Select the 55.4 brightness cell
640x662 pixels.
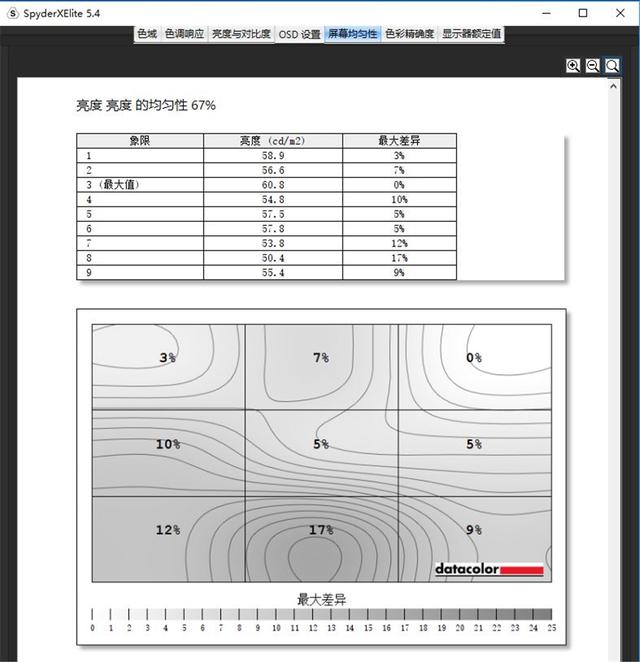[273, 272]
